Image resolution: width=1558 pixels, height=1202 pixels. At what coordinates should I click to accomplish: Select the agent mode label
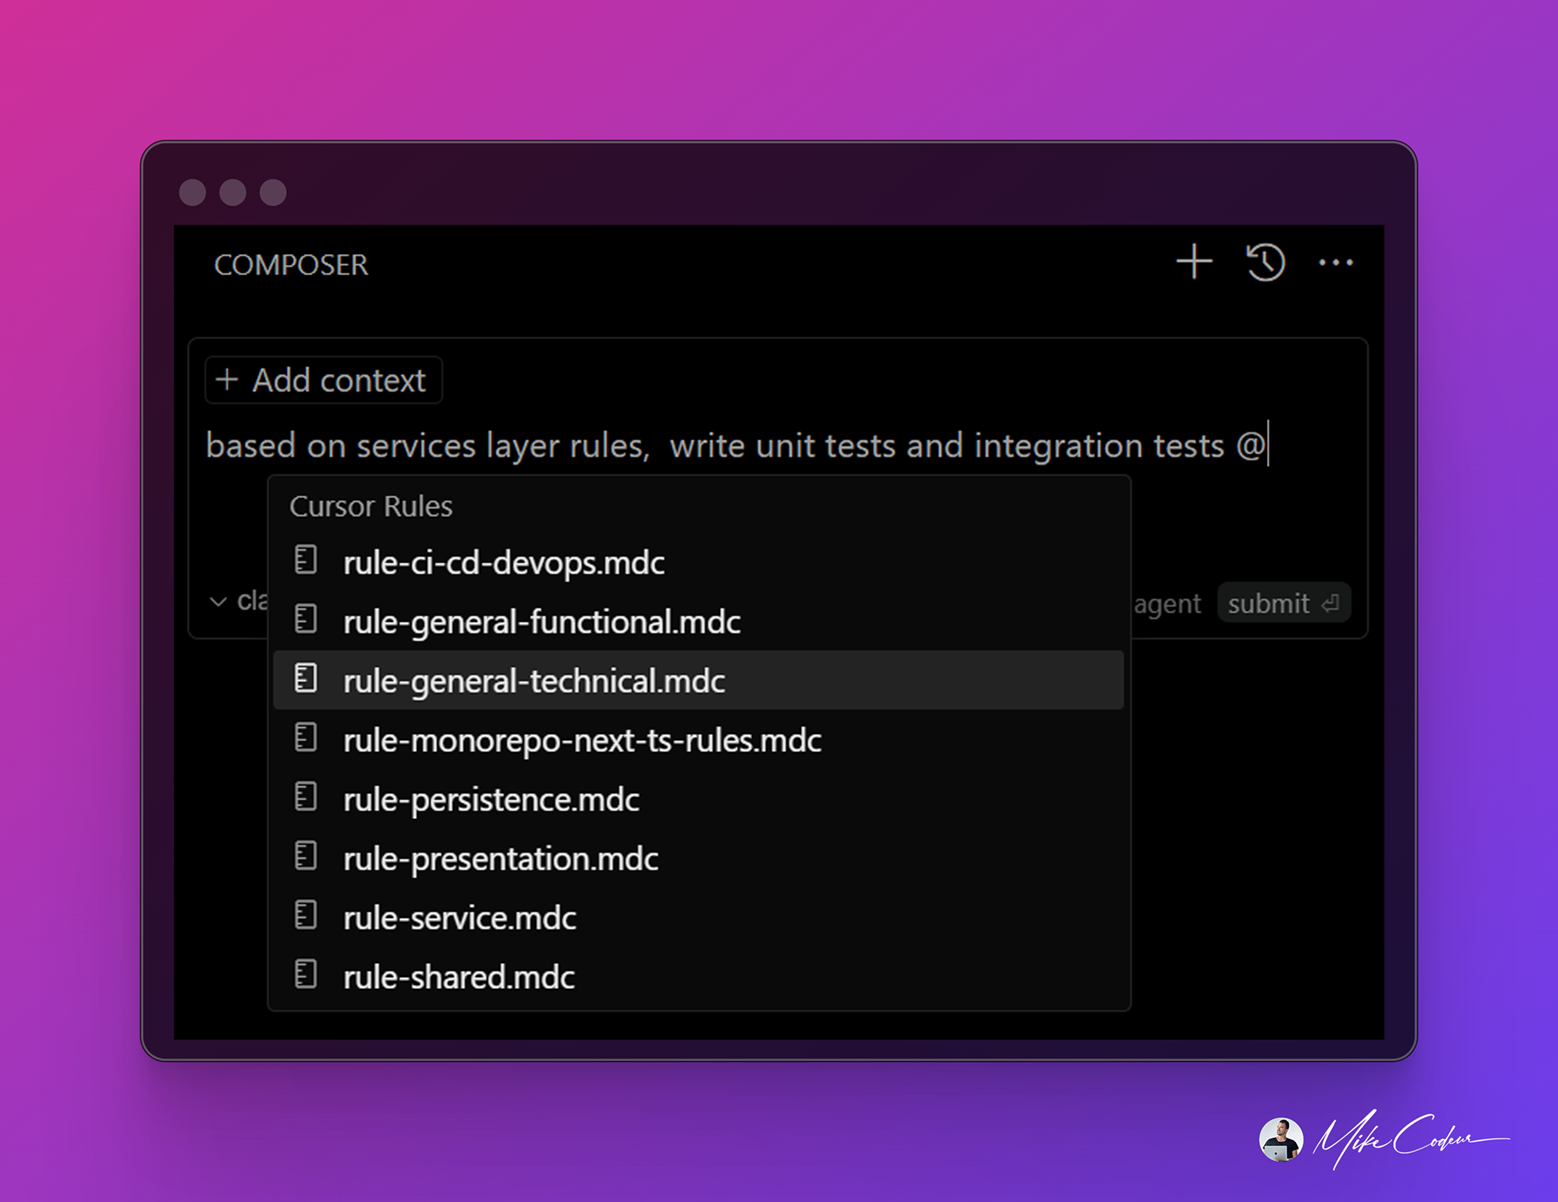(1167, 604)
